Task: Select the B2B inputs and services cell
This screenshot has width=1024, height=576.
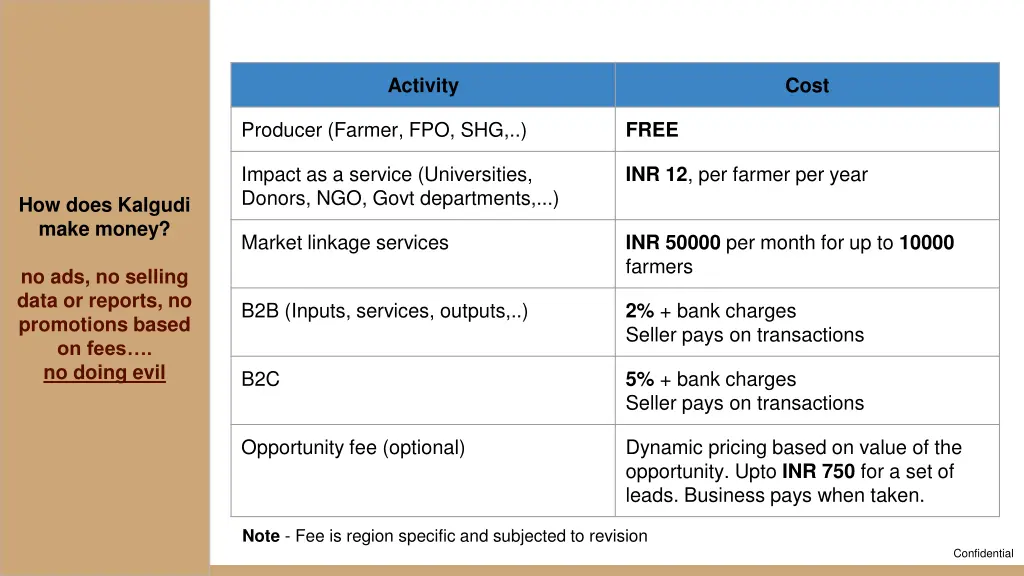Action: [x=423, y=323]
